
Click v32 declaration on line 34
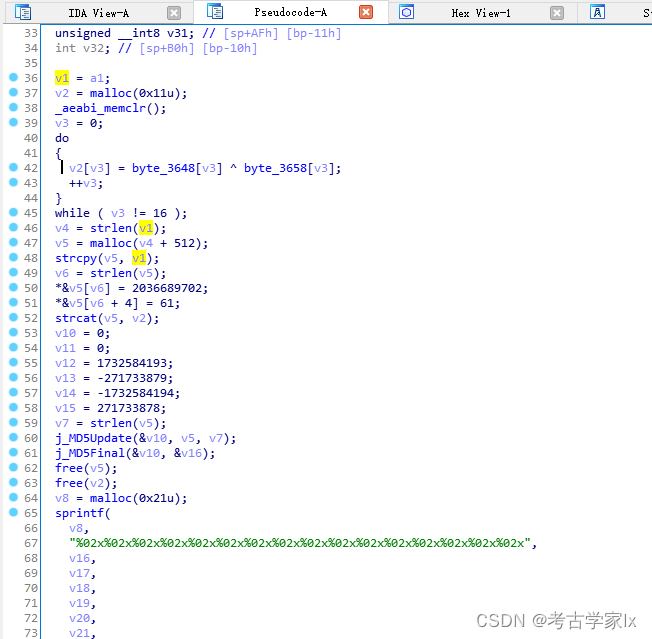93,48
